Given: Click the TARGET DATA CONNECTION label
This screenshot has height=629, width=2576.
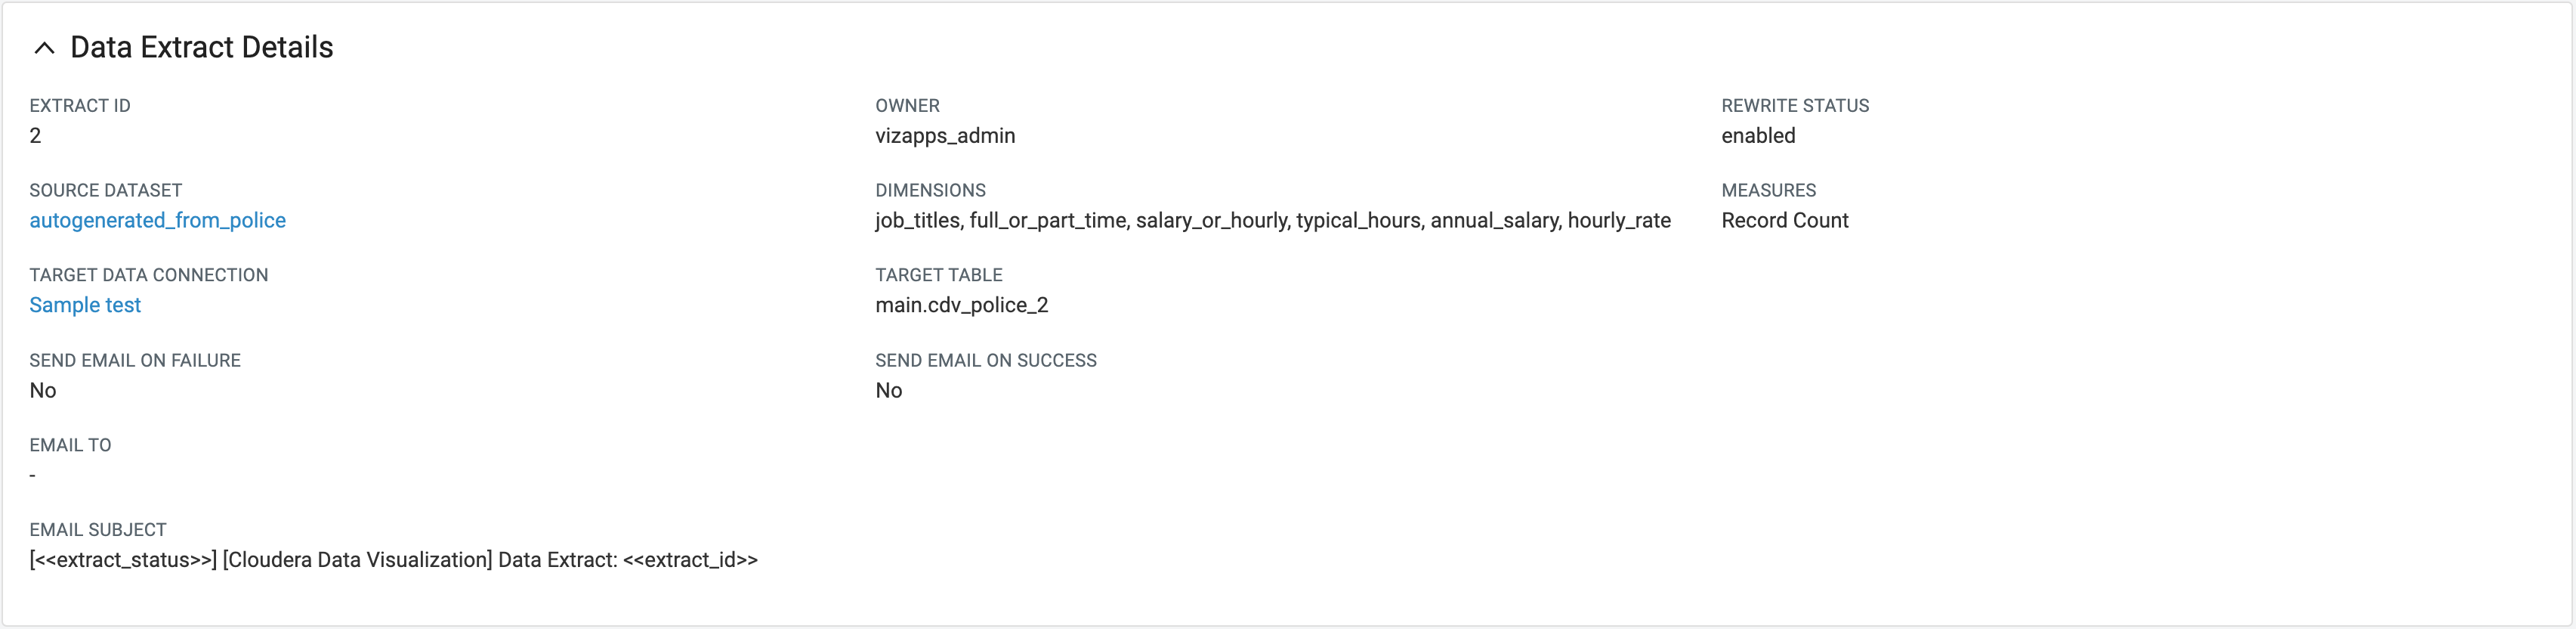Looking at the screenshot, I should [149, 275].
